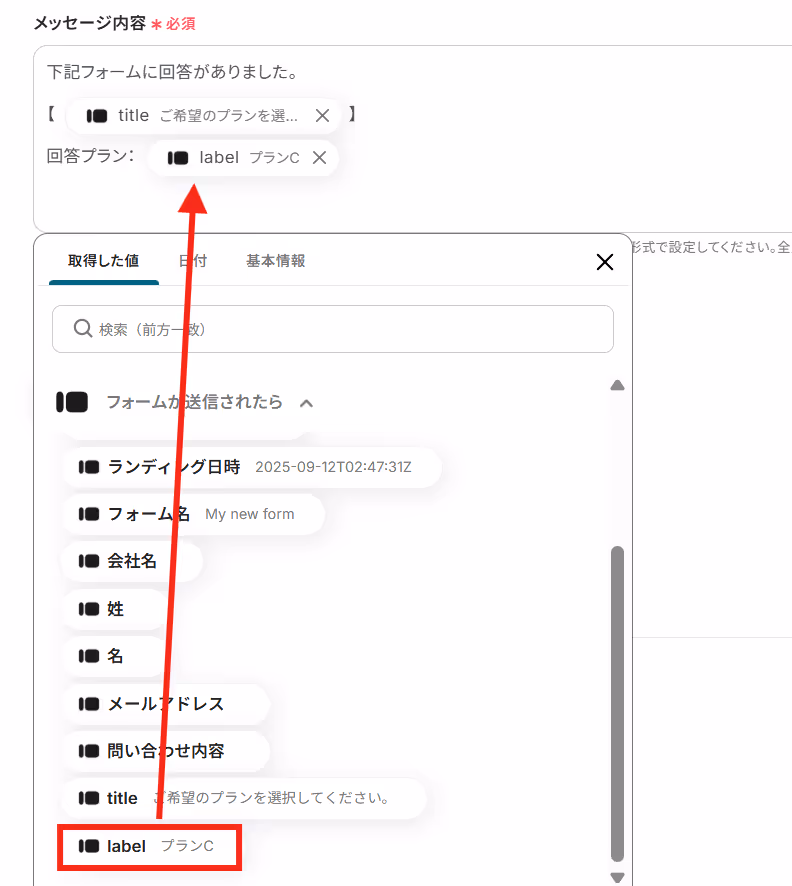
Task: Click the 回答プラン： text in message
Action: click(x=91, y=156)
